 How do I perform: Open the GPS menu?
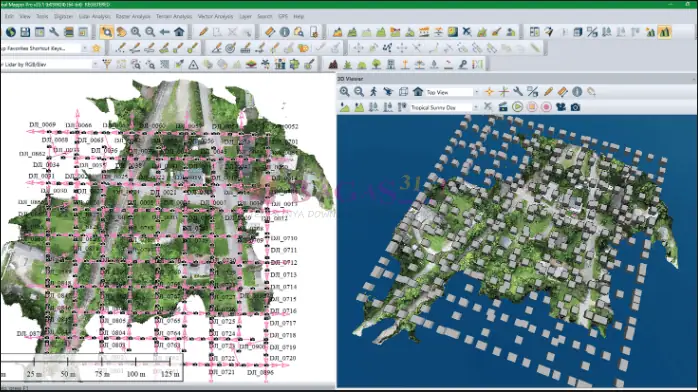[x=283, y=16]
